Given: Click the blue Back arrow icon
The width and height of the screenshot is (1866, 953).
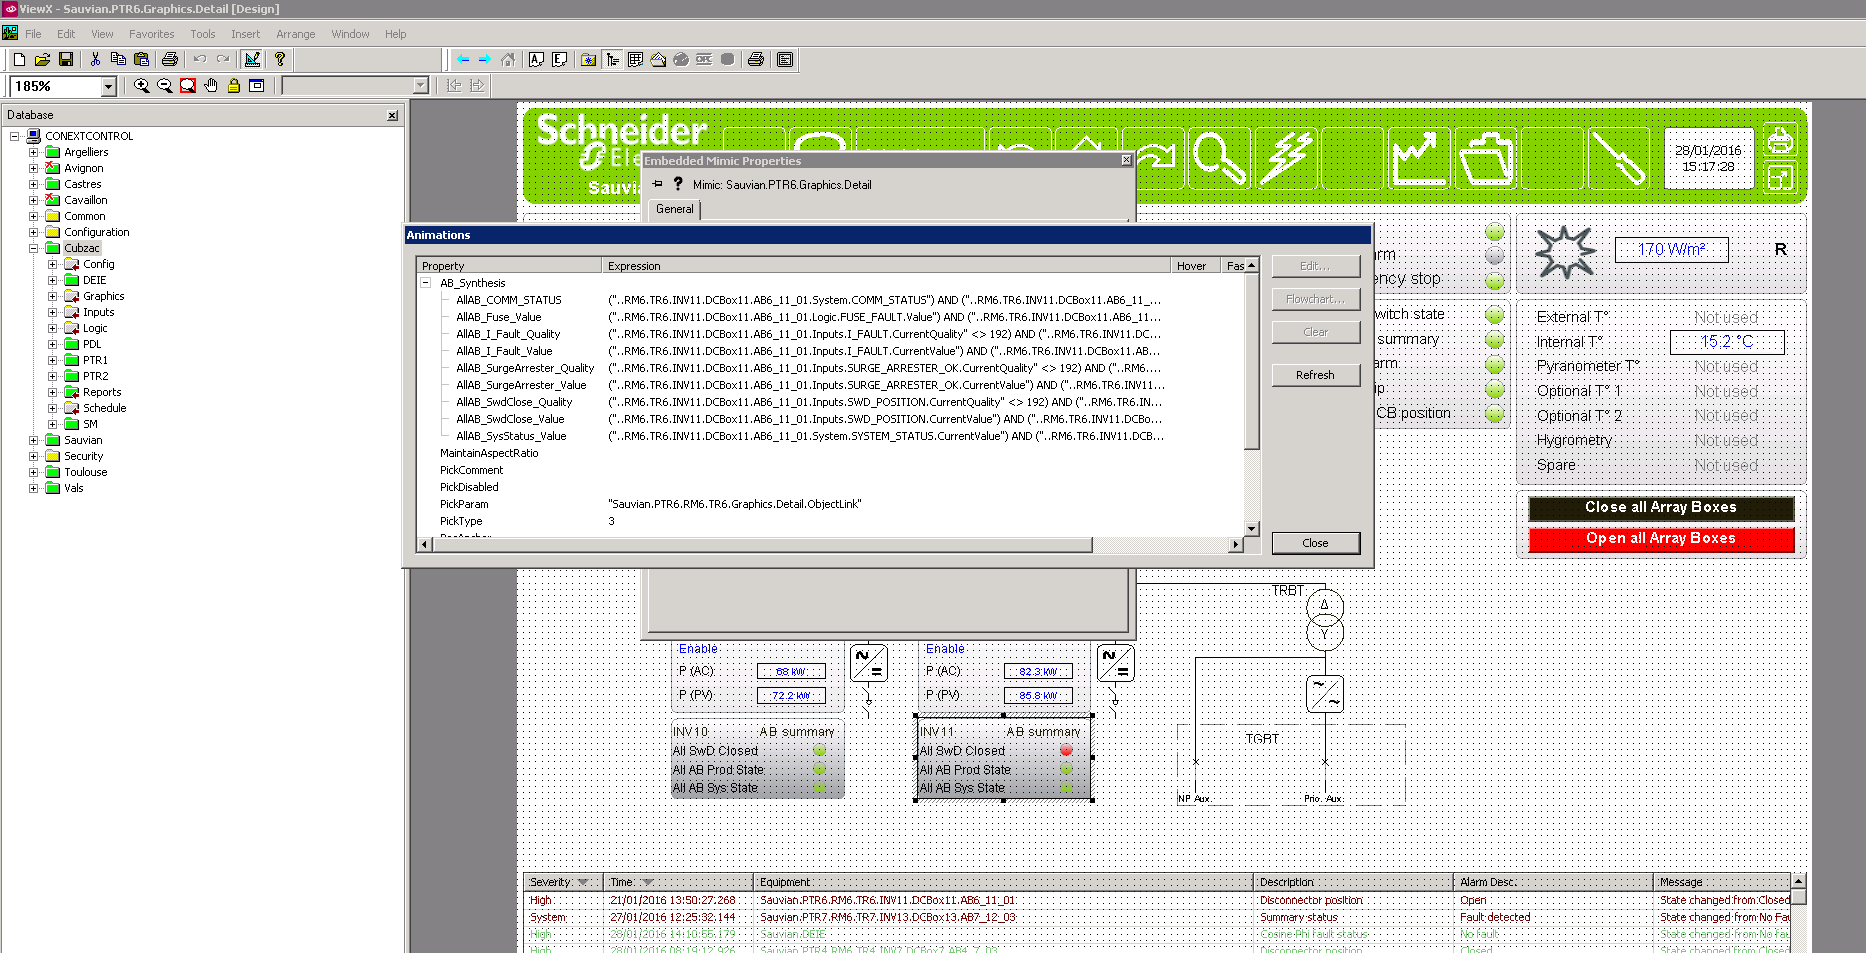Looking at the screenshot, I should [x=463, y=60].
